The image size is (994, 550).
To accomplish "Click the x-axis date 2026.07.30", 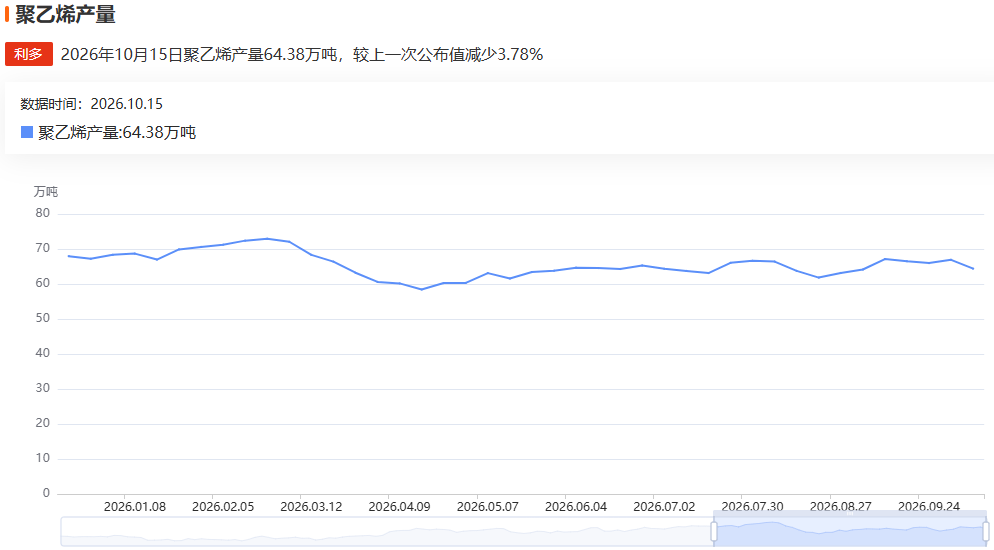I will point(752,507).
